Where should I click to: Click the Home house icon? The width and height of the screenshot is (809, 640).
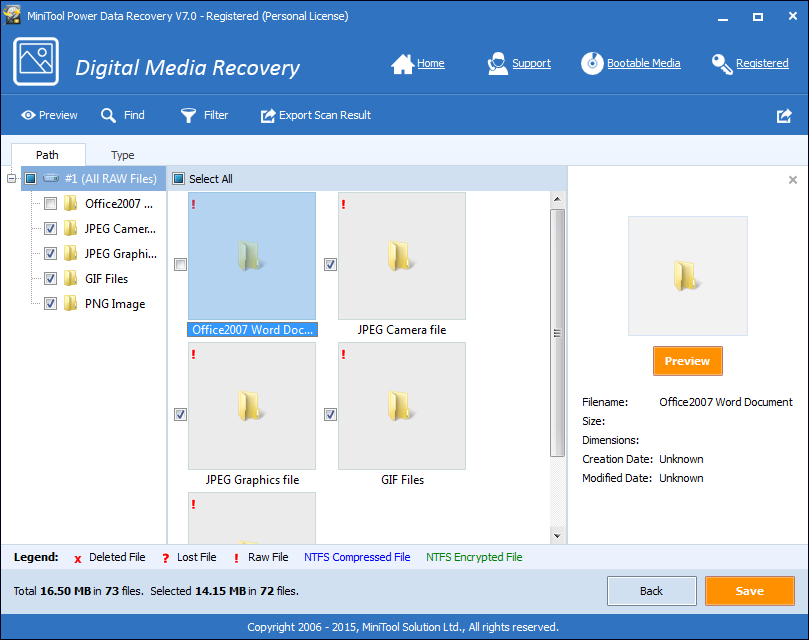402,63
